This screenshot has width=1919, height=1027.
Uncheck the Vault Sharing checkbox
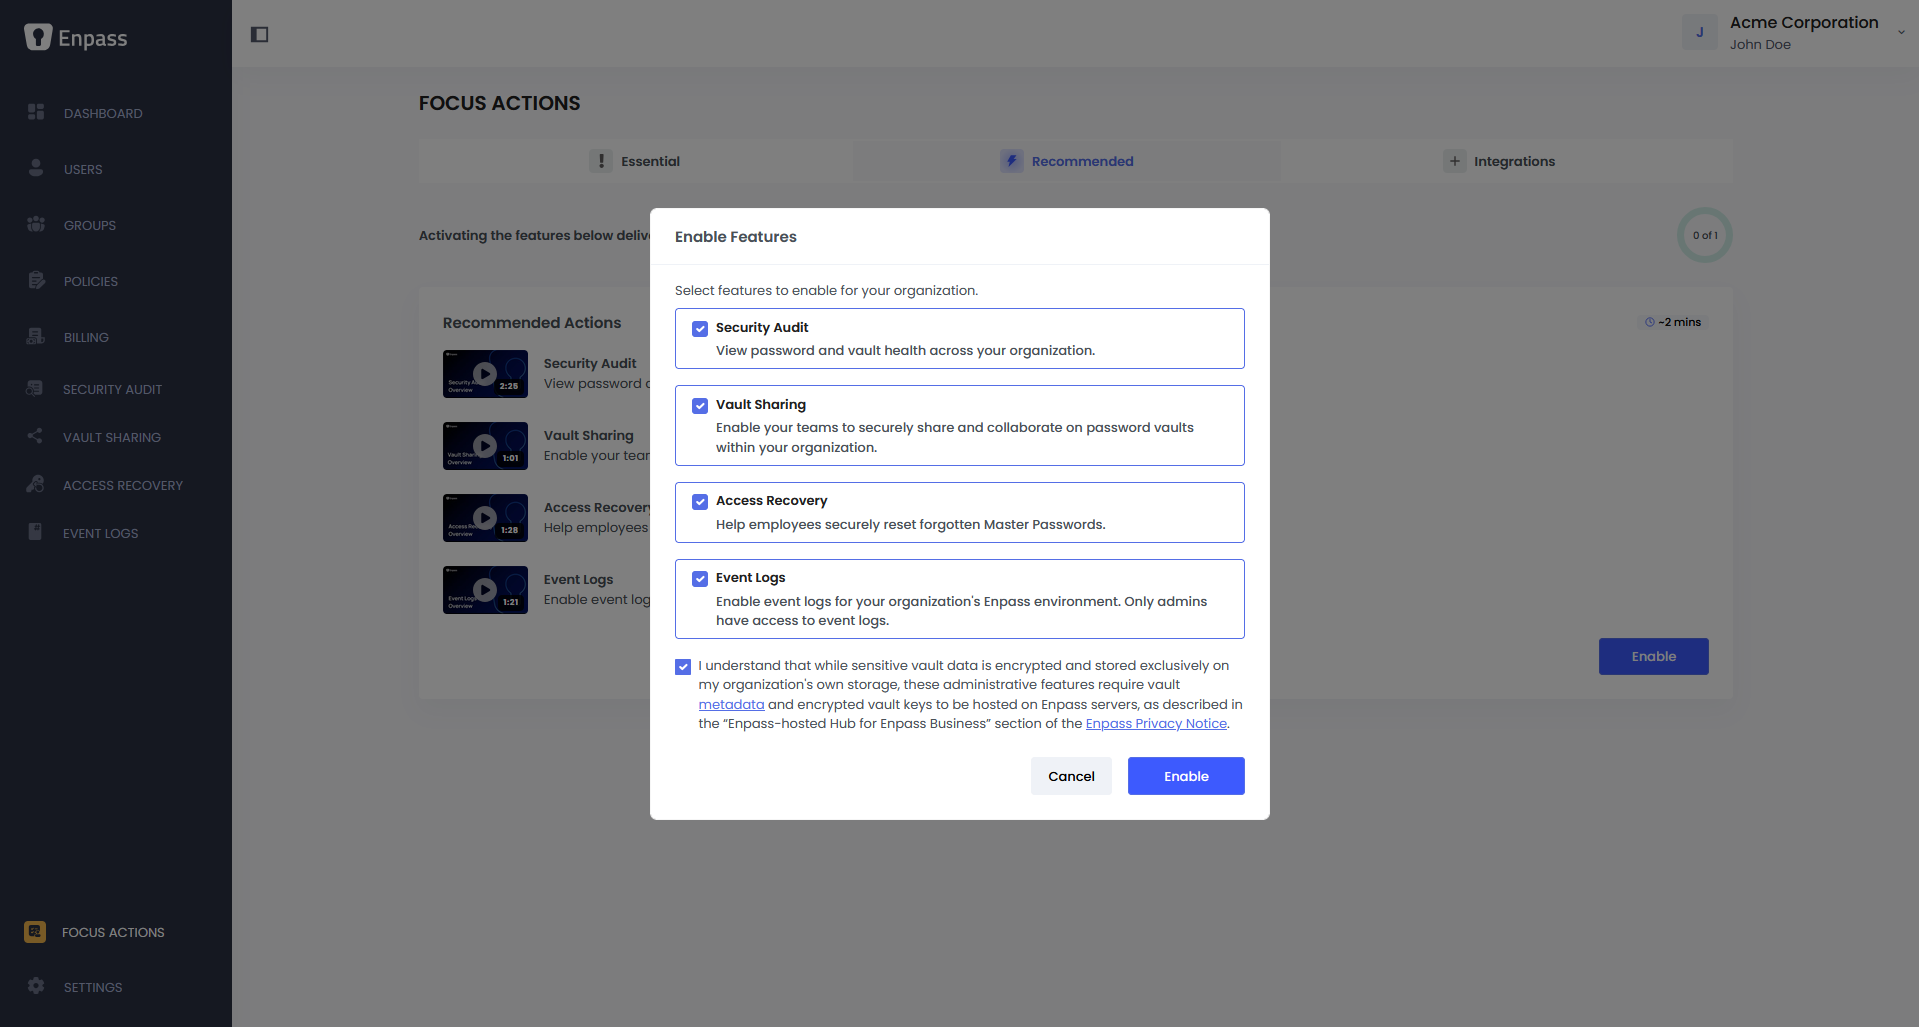(x=700, y=405)
